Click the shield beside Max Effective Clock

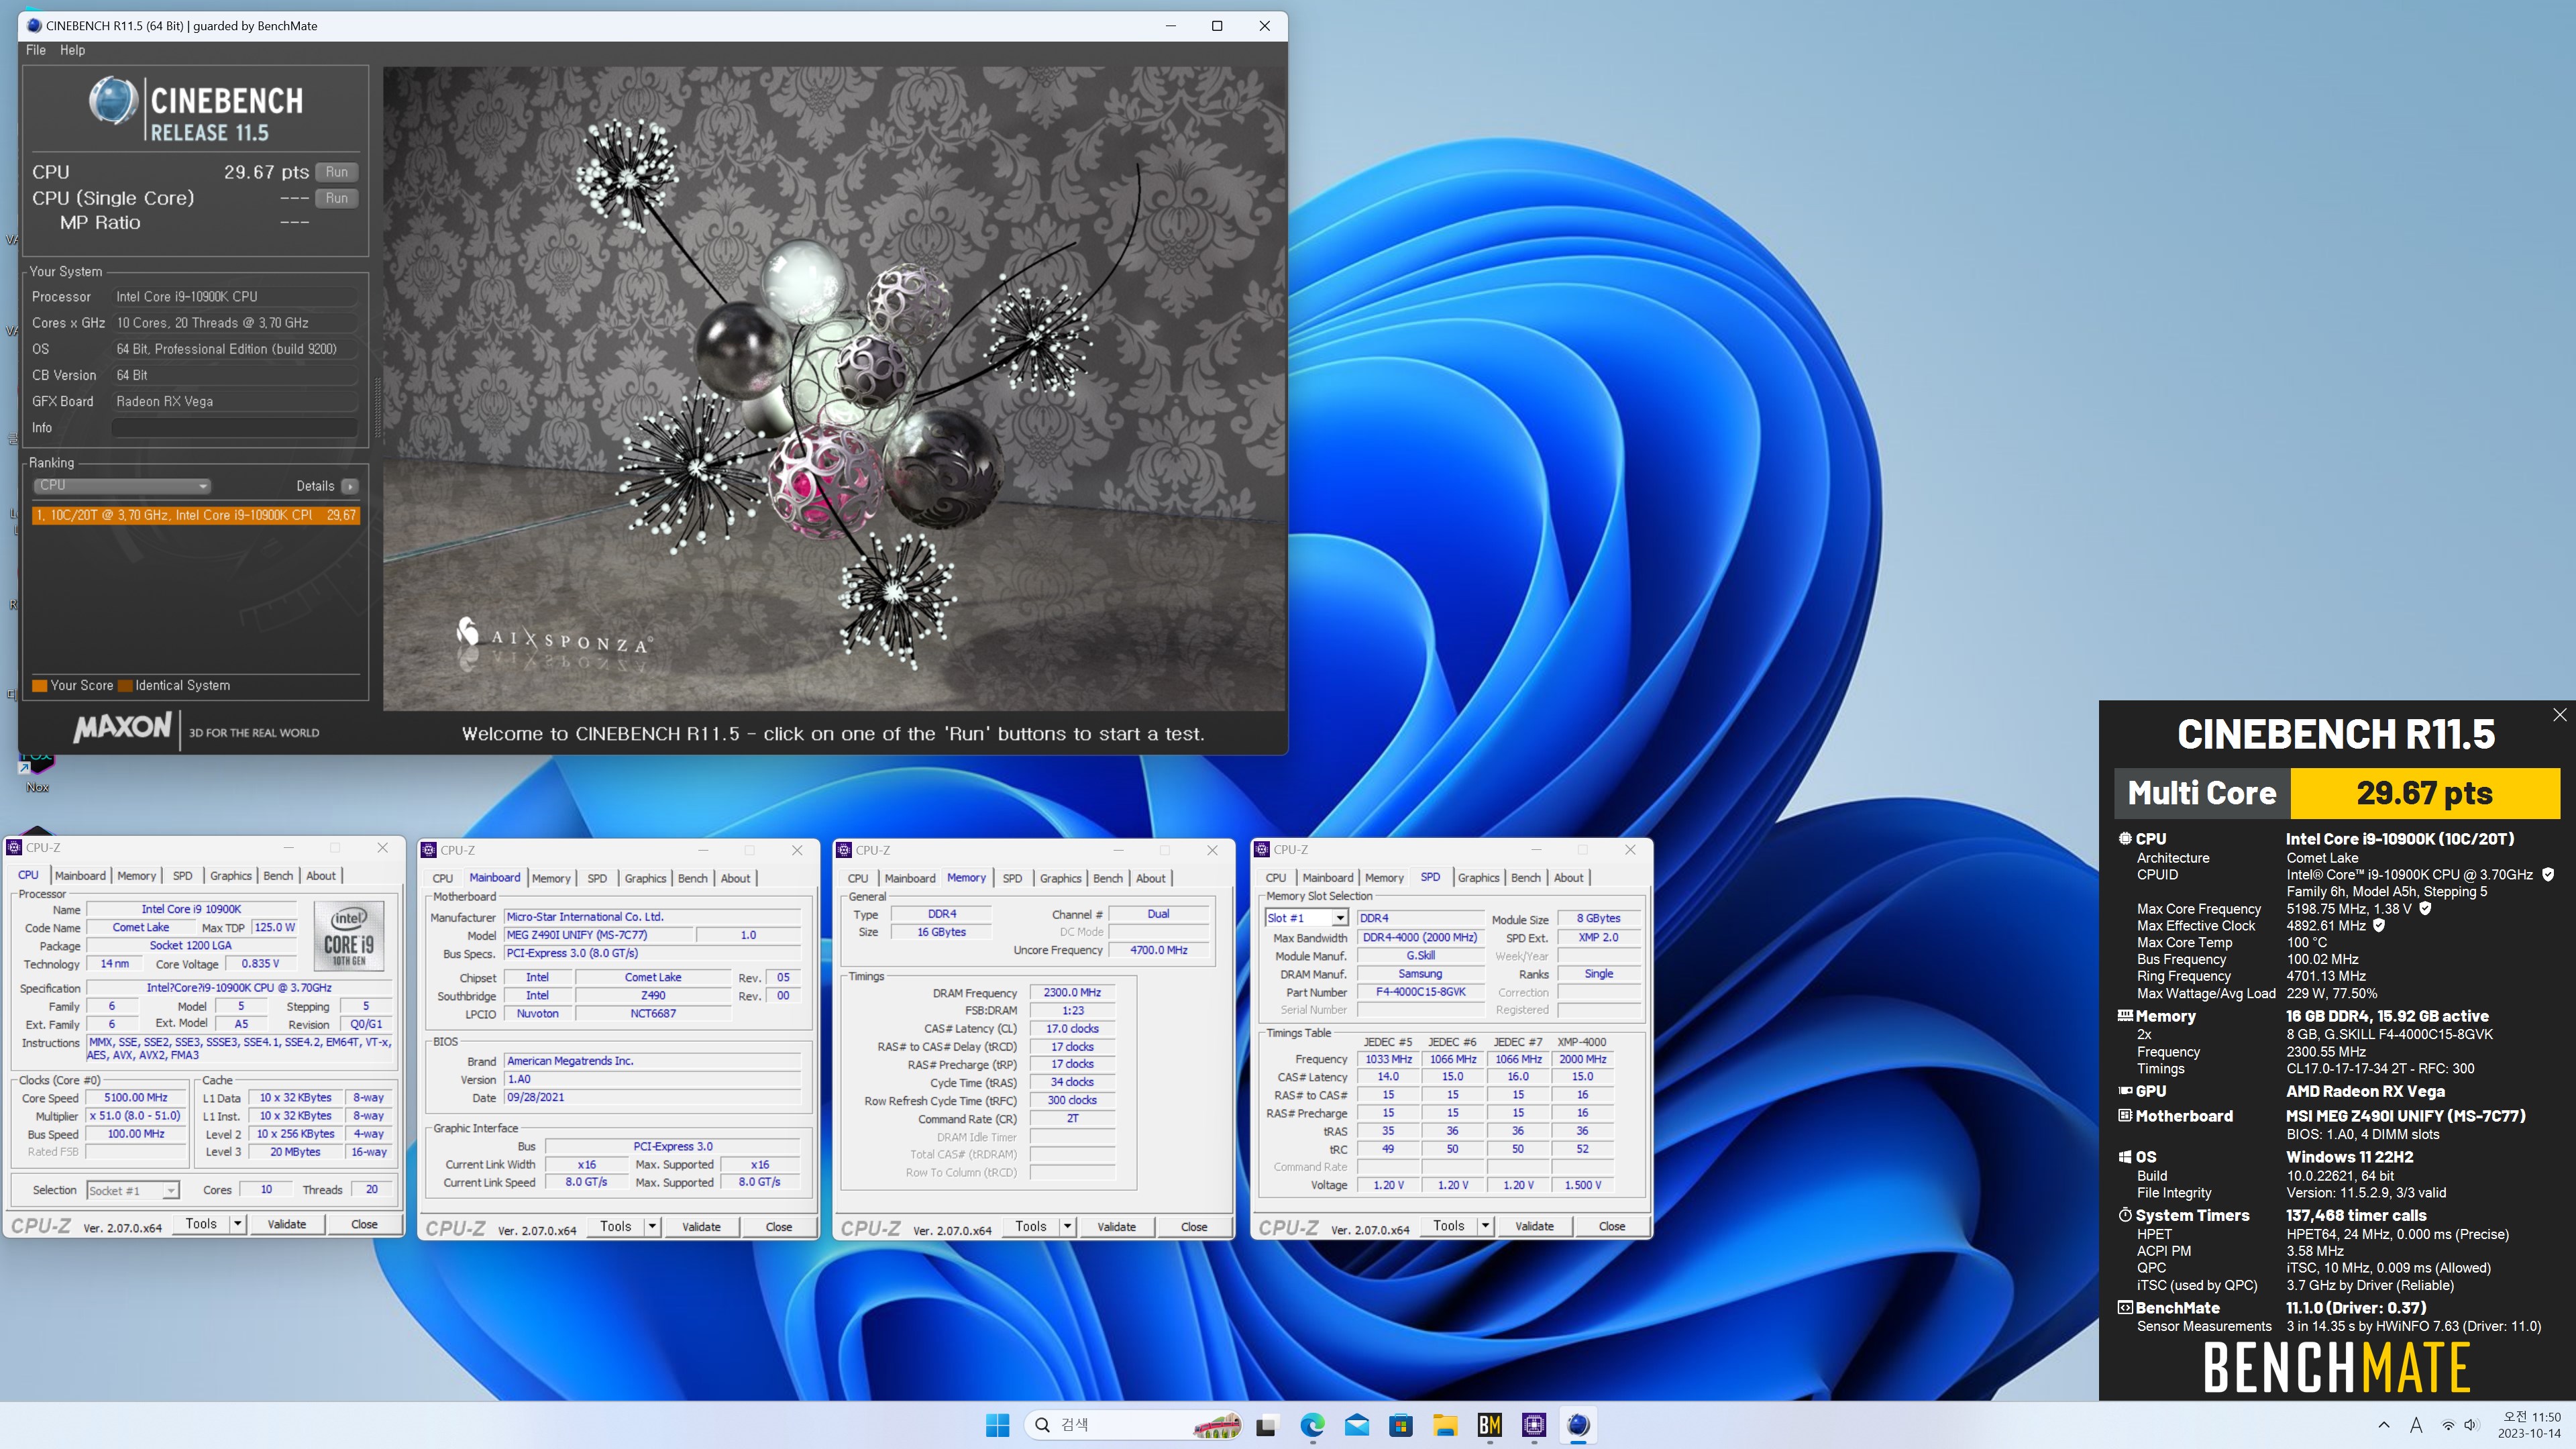click(2379, 926)
